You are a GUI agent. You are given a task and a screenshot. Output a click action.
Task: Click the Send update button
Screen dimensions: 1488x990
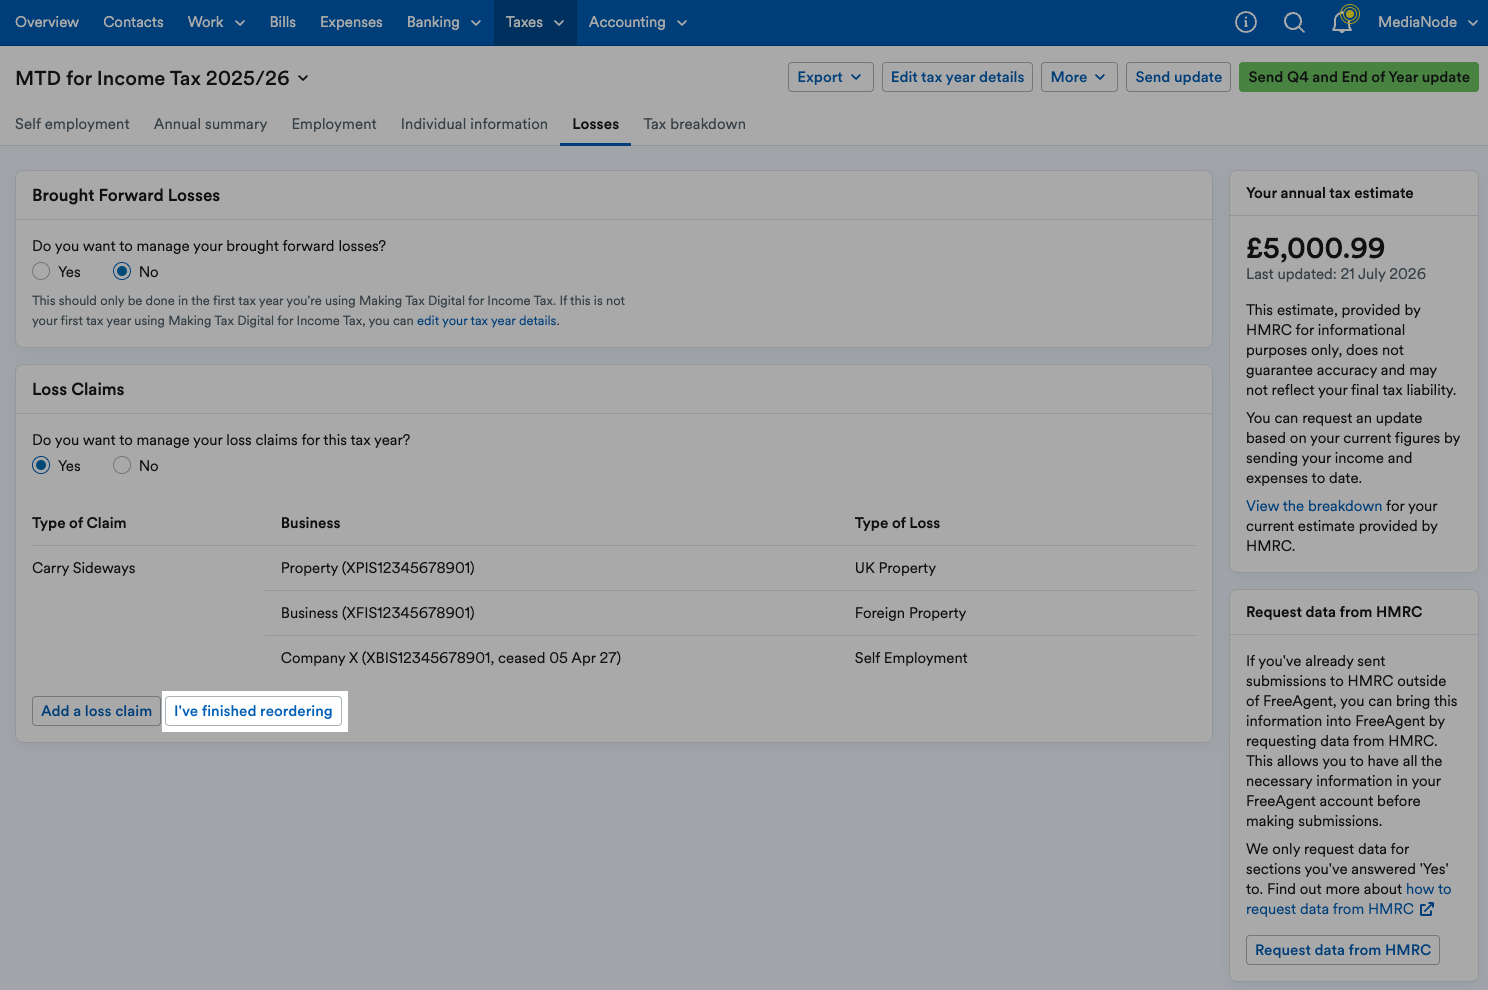tap(1178, 77)
